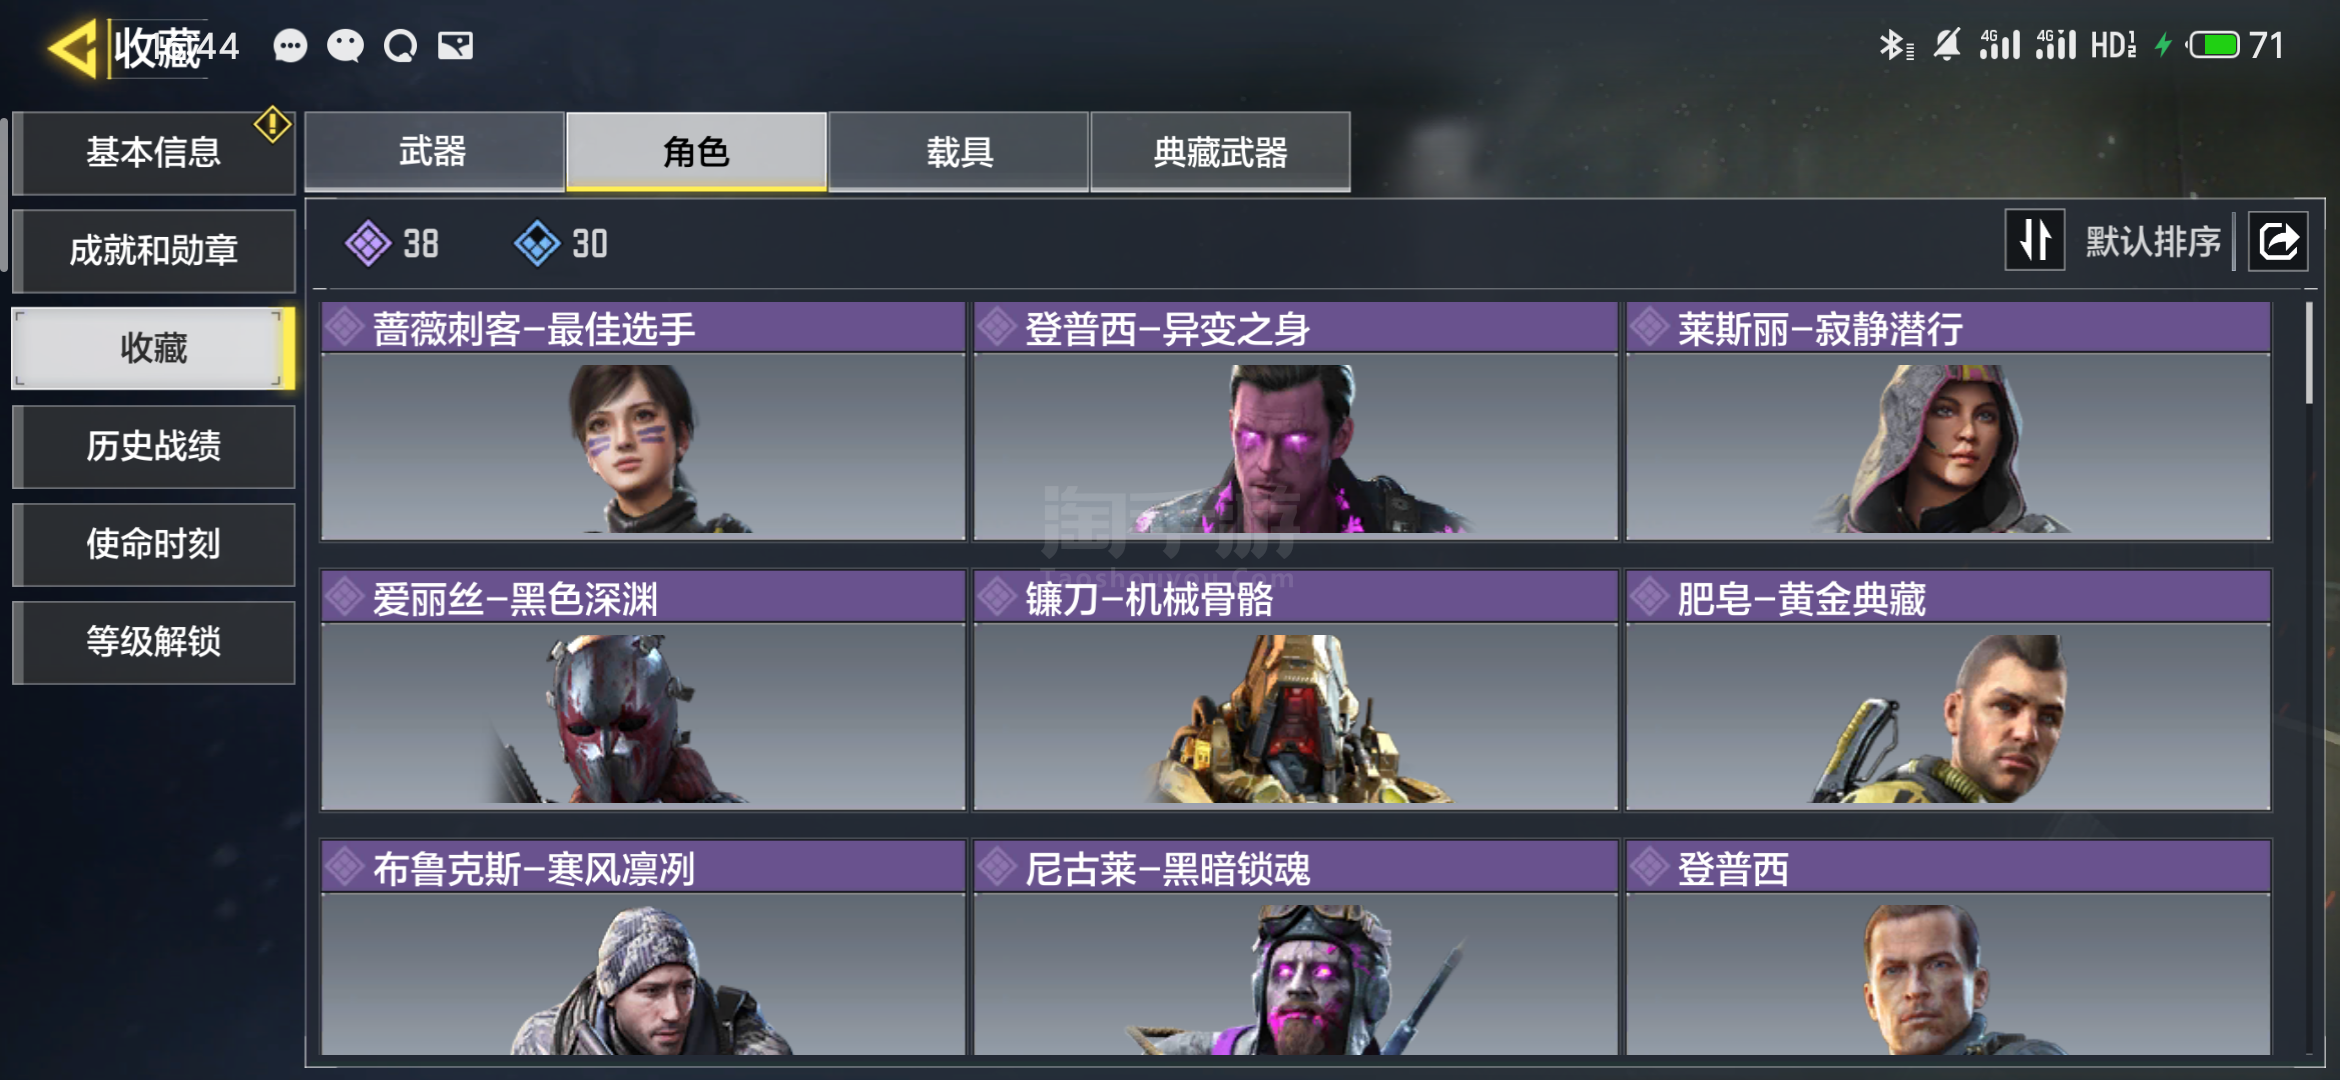Tap the yellow warning badge on 基本信息
Image resolution: width=2340 pixels, height=1080 pixels.
[x=272, y=126]
